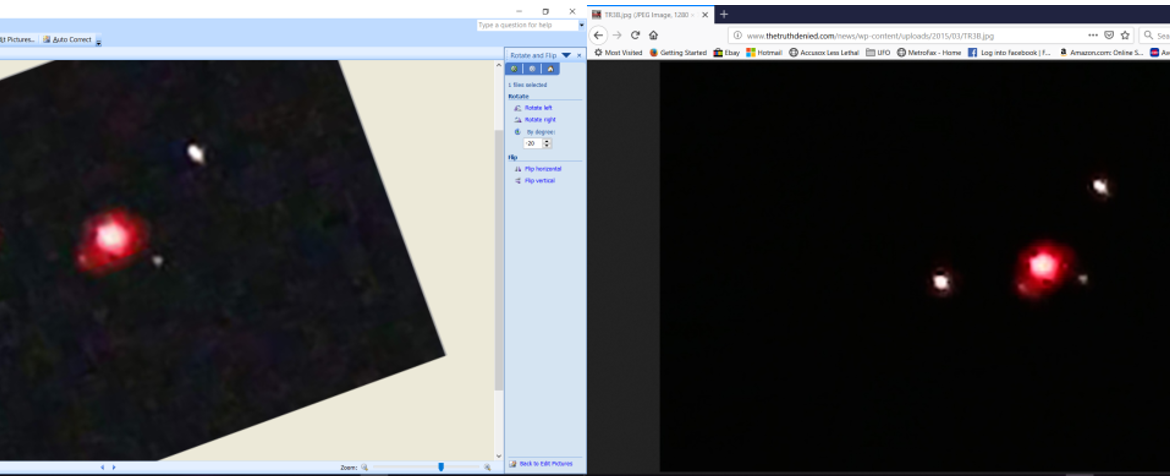Click the scroll up arrow in picture view
The width and height of the screenshot is (1170, 476).
[x=499, y=65]
